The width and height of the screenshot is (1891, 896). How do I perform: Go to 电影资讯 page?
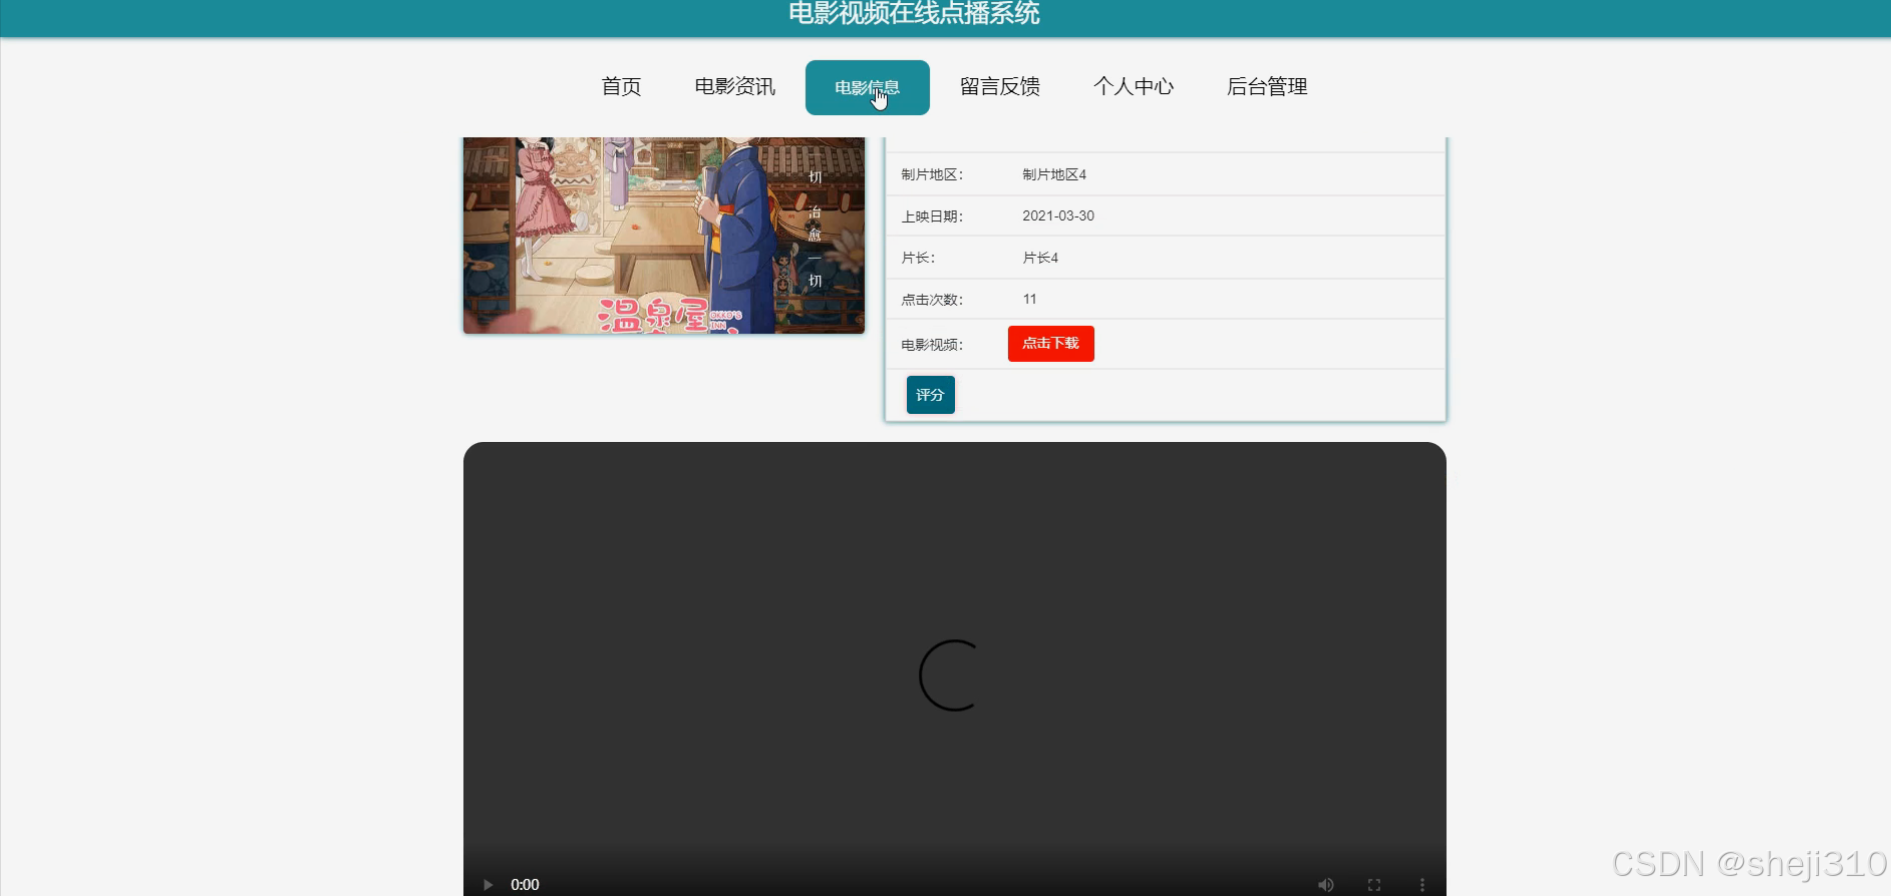click(735, 87)
